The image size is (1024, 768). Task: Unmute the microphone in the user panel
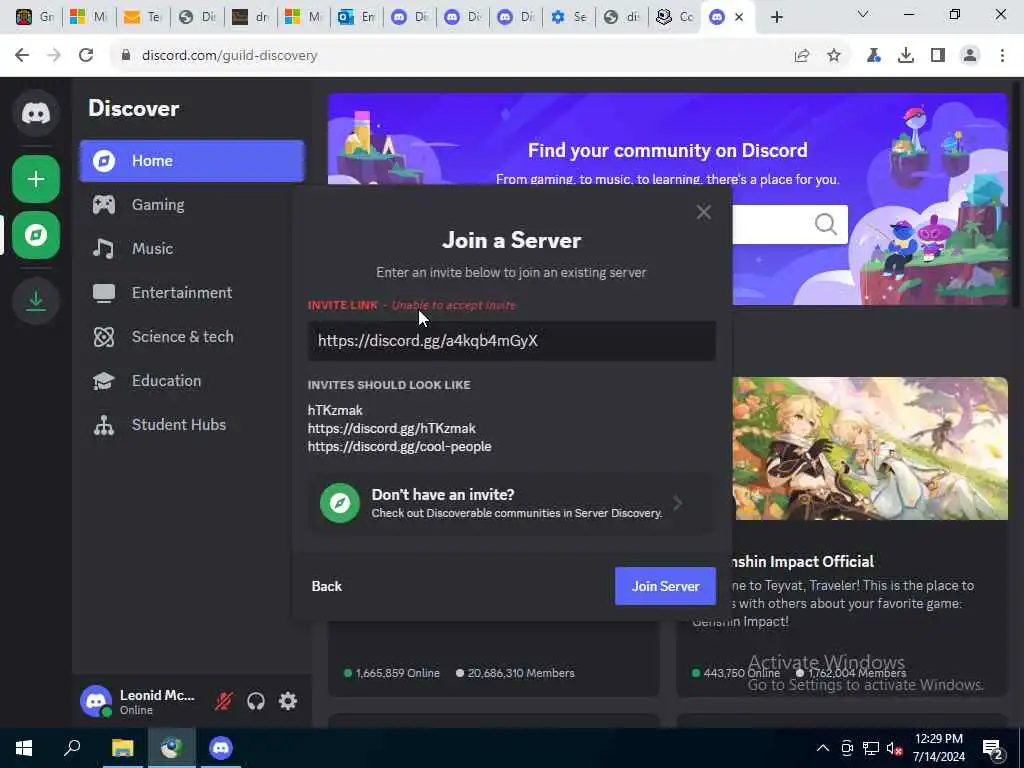224,701
